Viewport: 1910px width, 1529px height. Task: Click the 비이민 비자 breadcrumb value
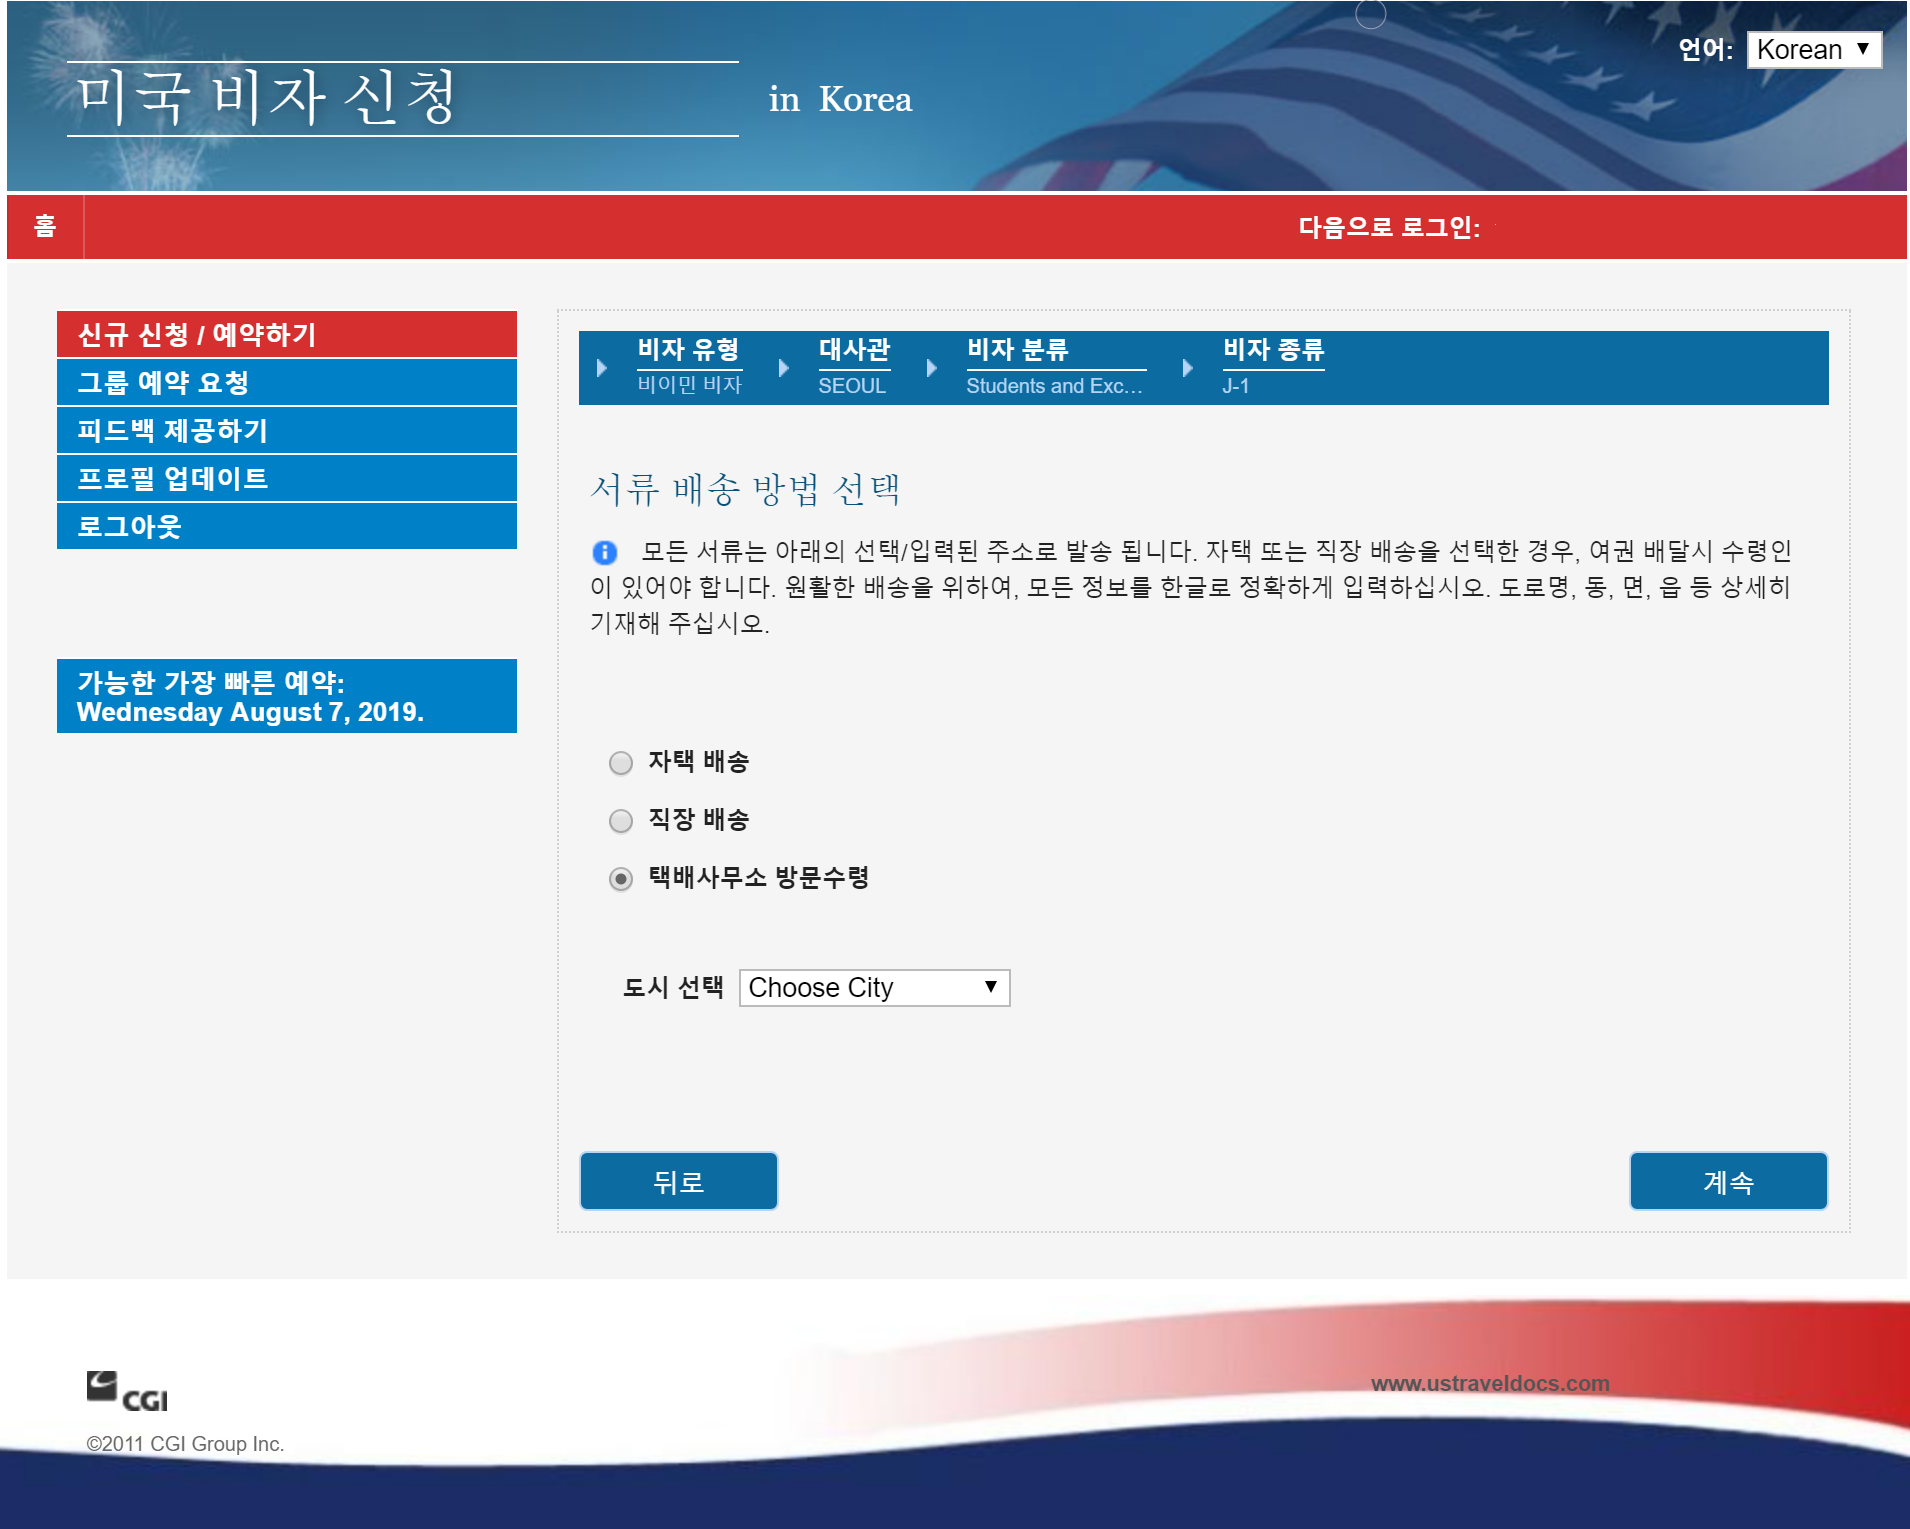pos(690,385)
